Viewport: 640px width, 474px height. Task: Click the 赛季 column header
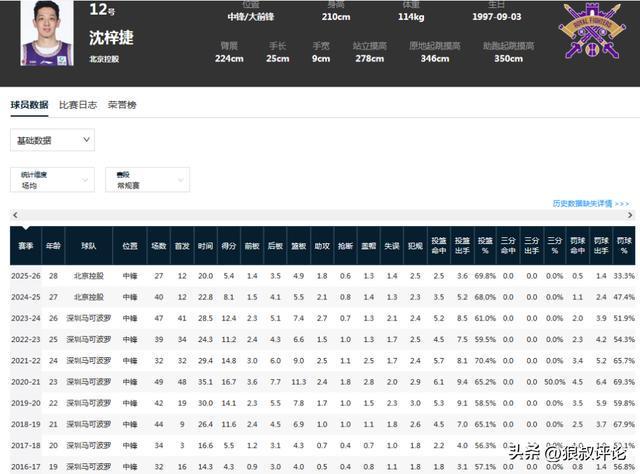(26, 245)
